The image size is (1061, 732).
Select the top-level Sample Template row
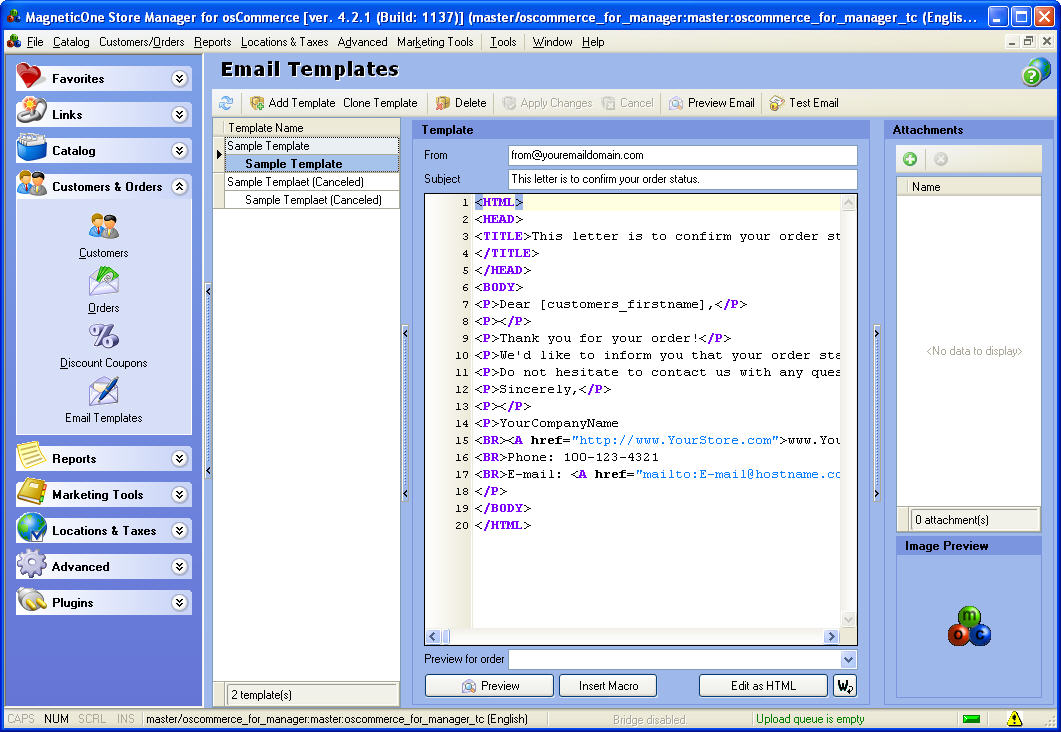point(312,145)
